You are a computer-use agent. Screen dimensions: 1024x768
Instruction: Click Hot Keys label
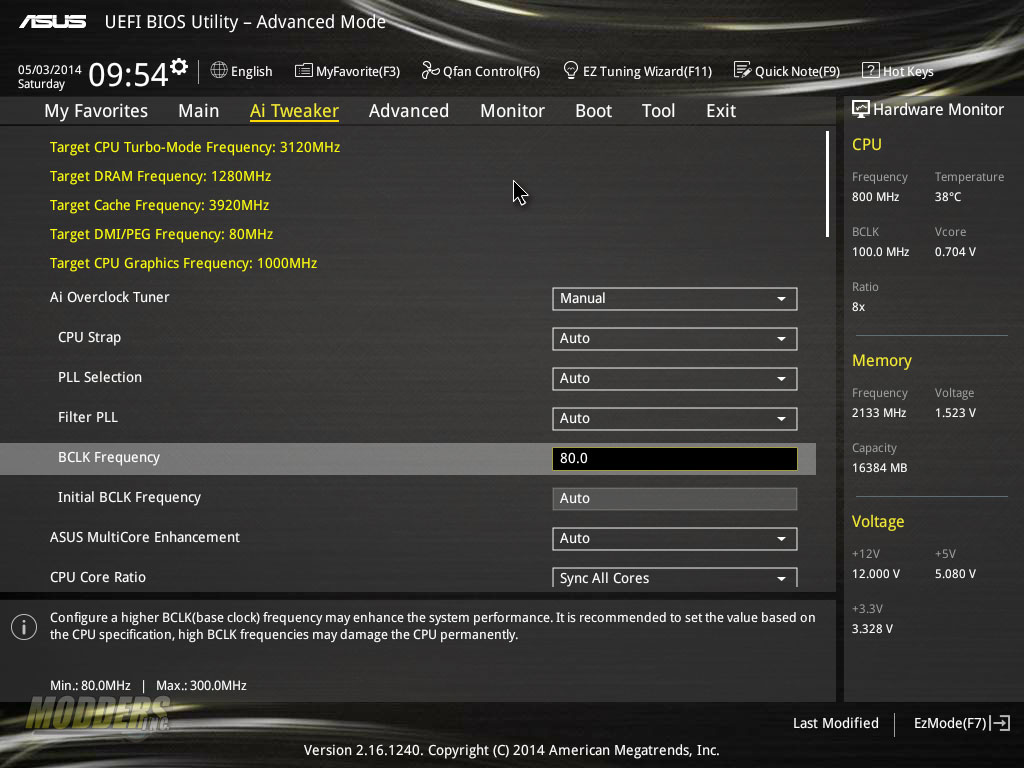pos(908,71)
